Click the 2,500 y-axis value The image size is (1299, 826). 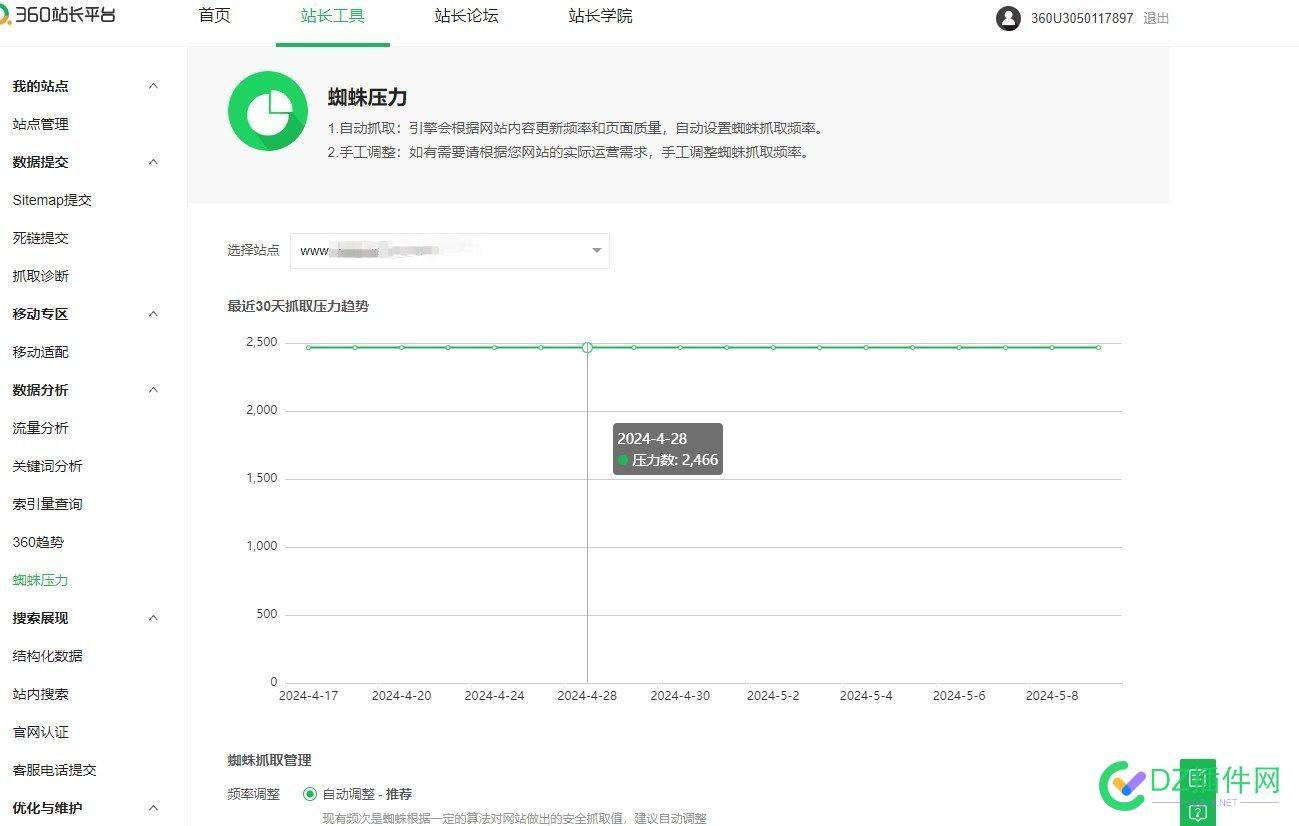[262, 342]
